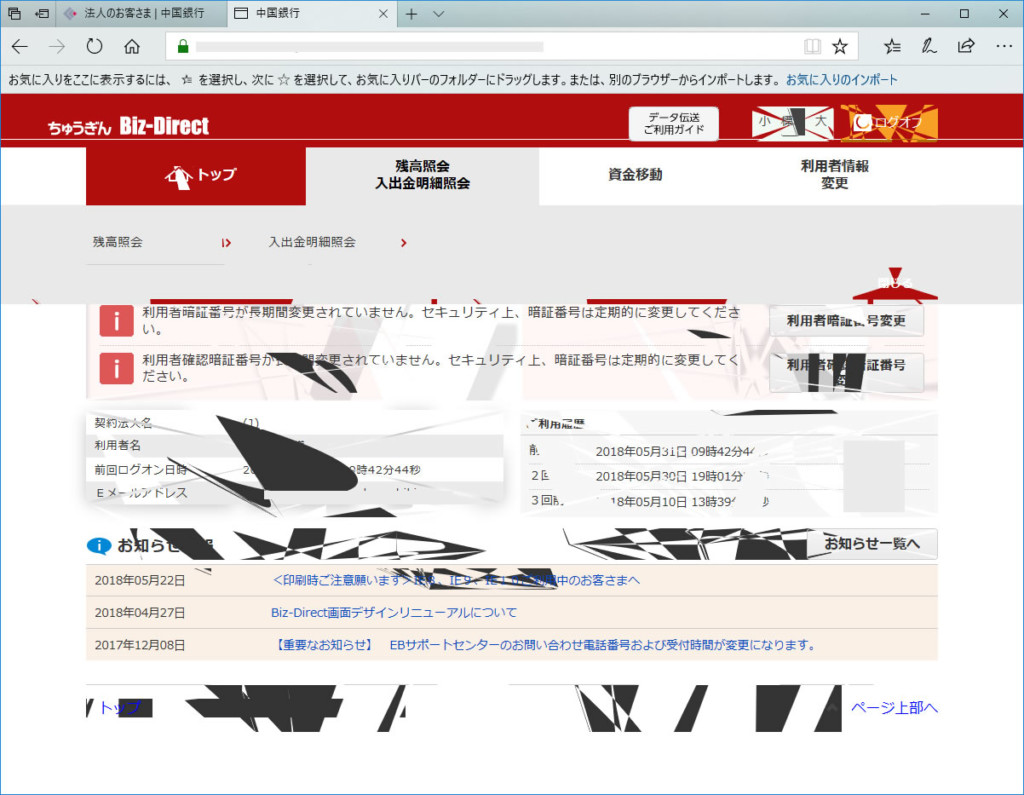Open 【重要なお知らせ】 EBサポートセンター notice link
The height and width of the screenshot is (795, 1024).
pyautogui.click(x=545, y=645)
